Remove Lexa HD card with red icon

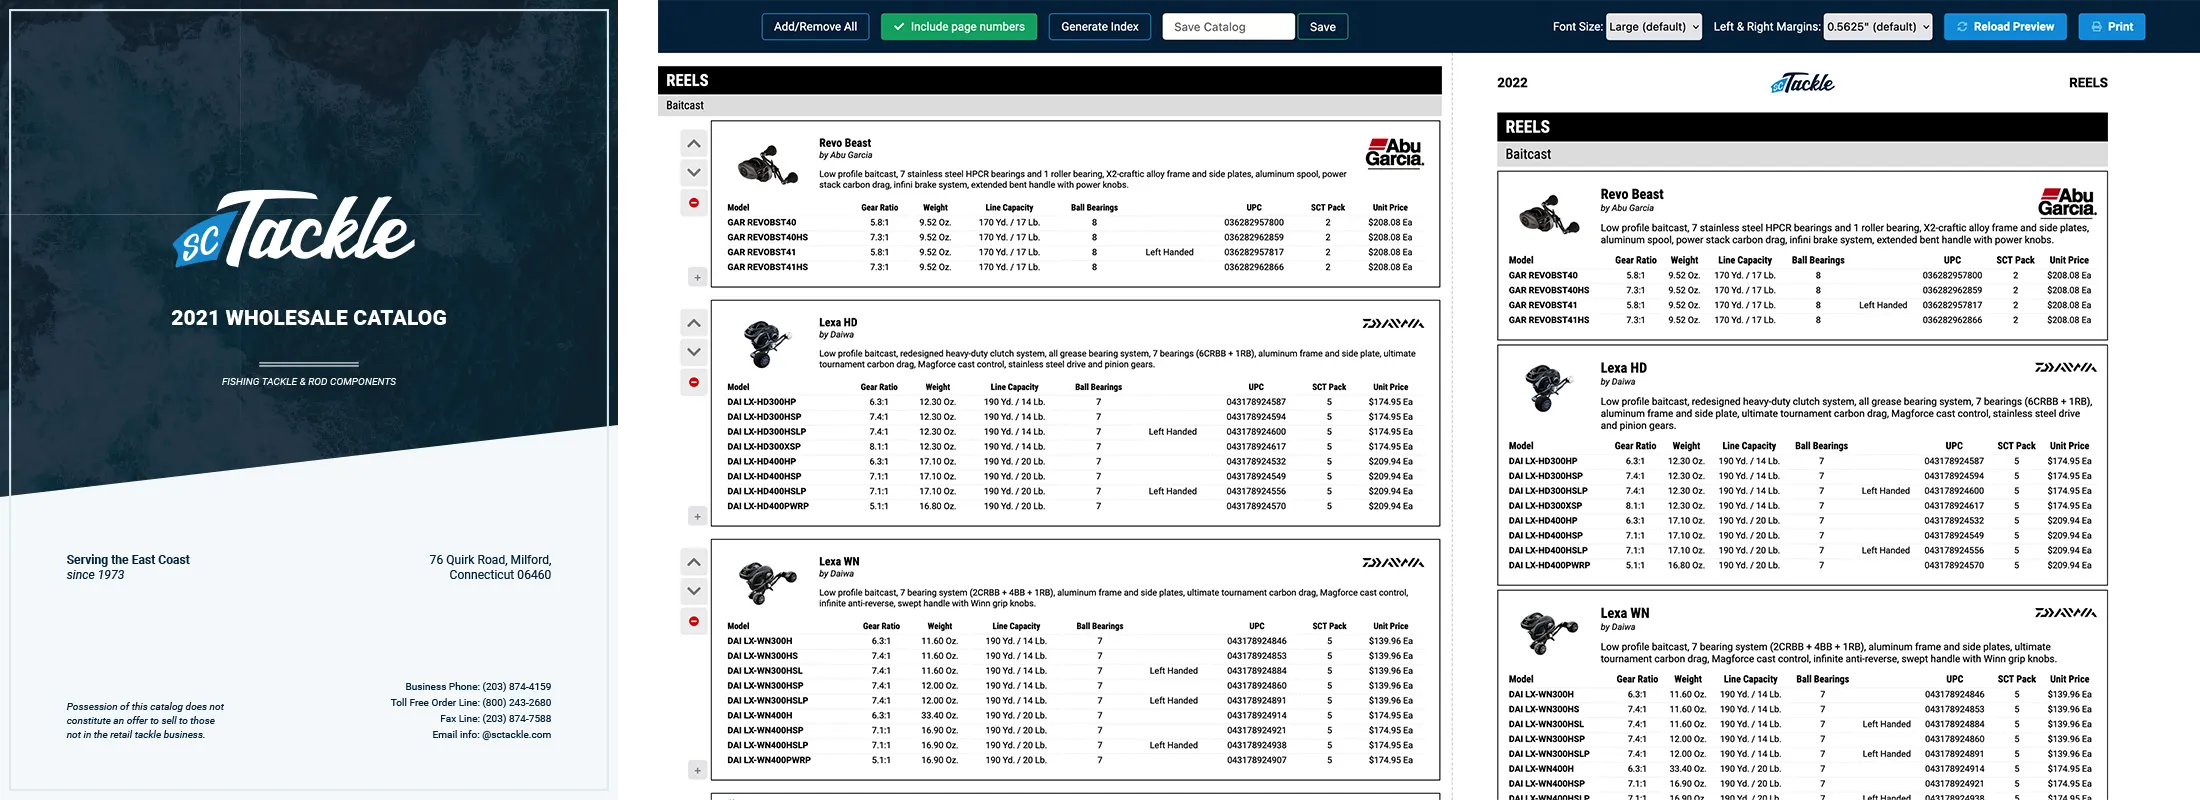pyautogui.click(x=694, y=382)
